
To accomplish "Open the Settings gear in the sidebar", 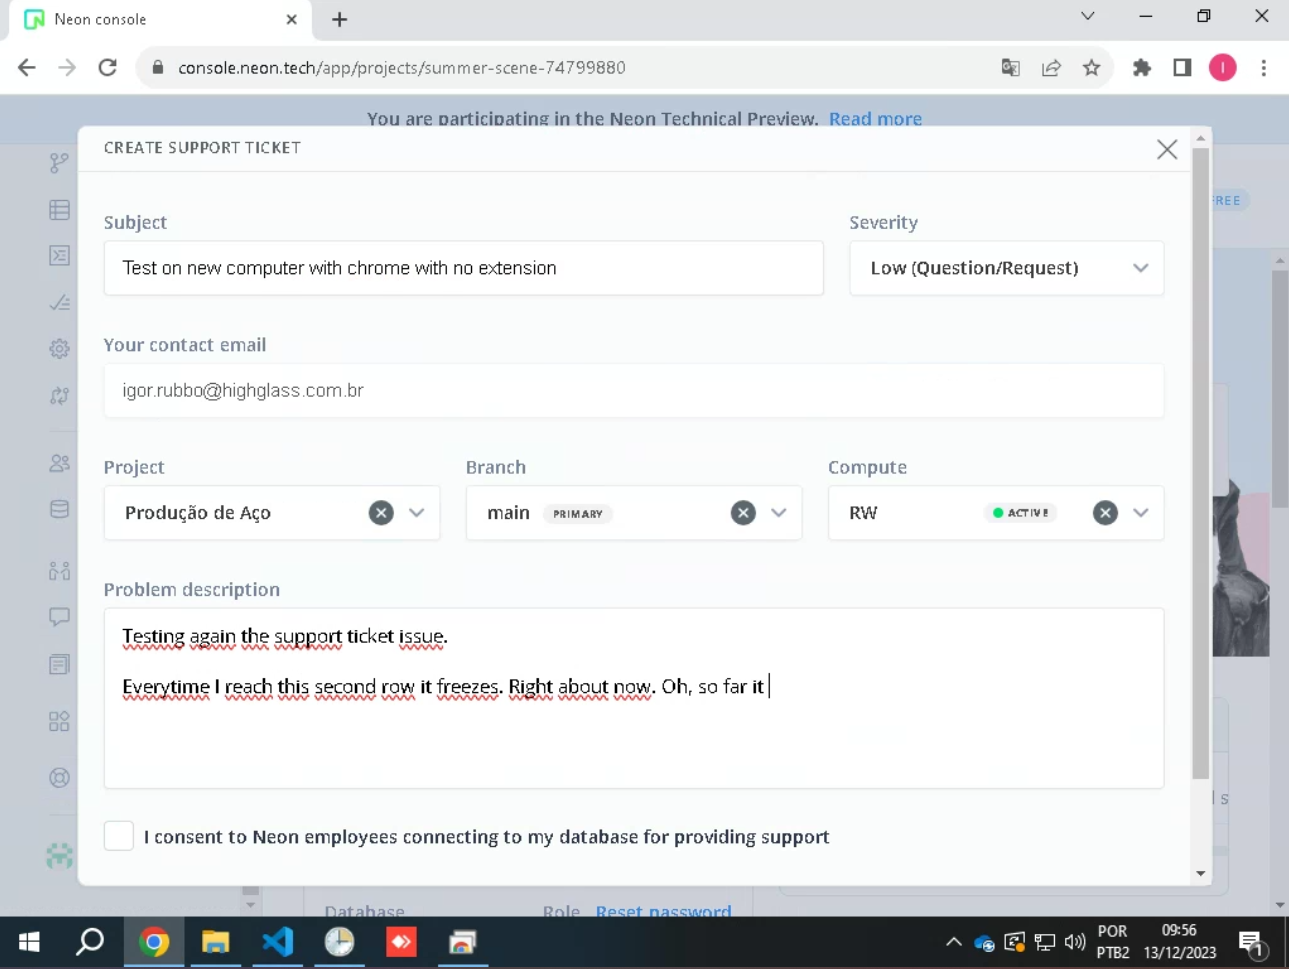I will tap(60, 348).
